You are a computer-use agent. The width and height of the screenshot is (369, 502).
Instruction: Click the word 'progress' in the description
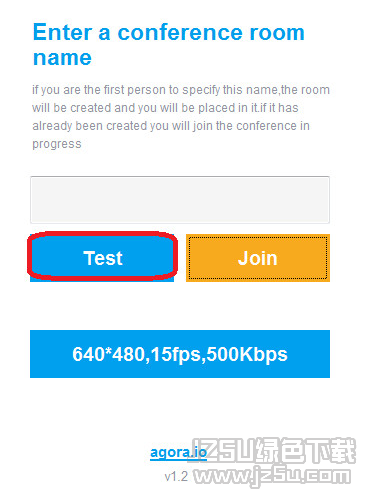coord(57,144)
